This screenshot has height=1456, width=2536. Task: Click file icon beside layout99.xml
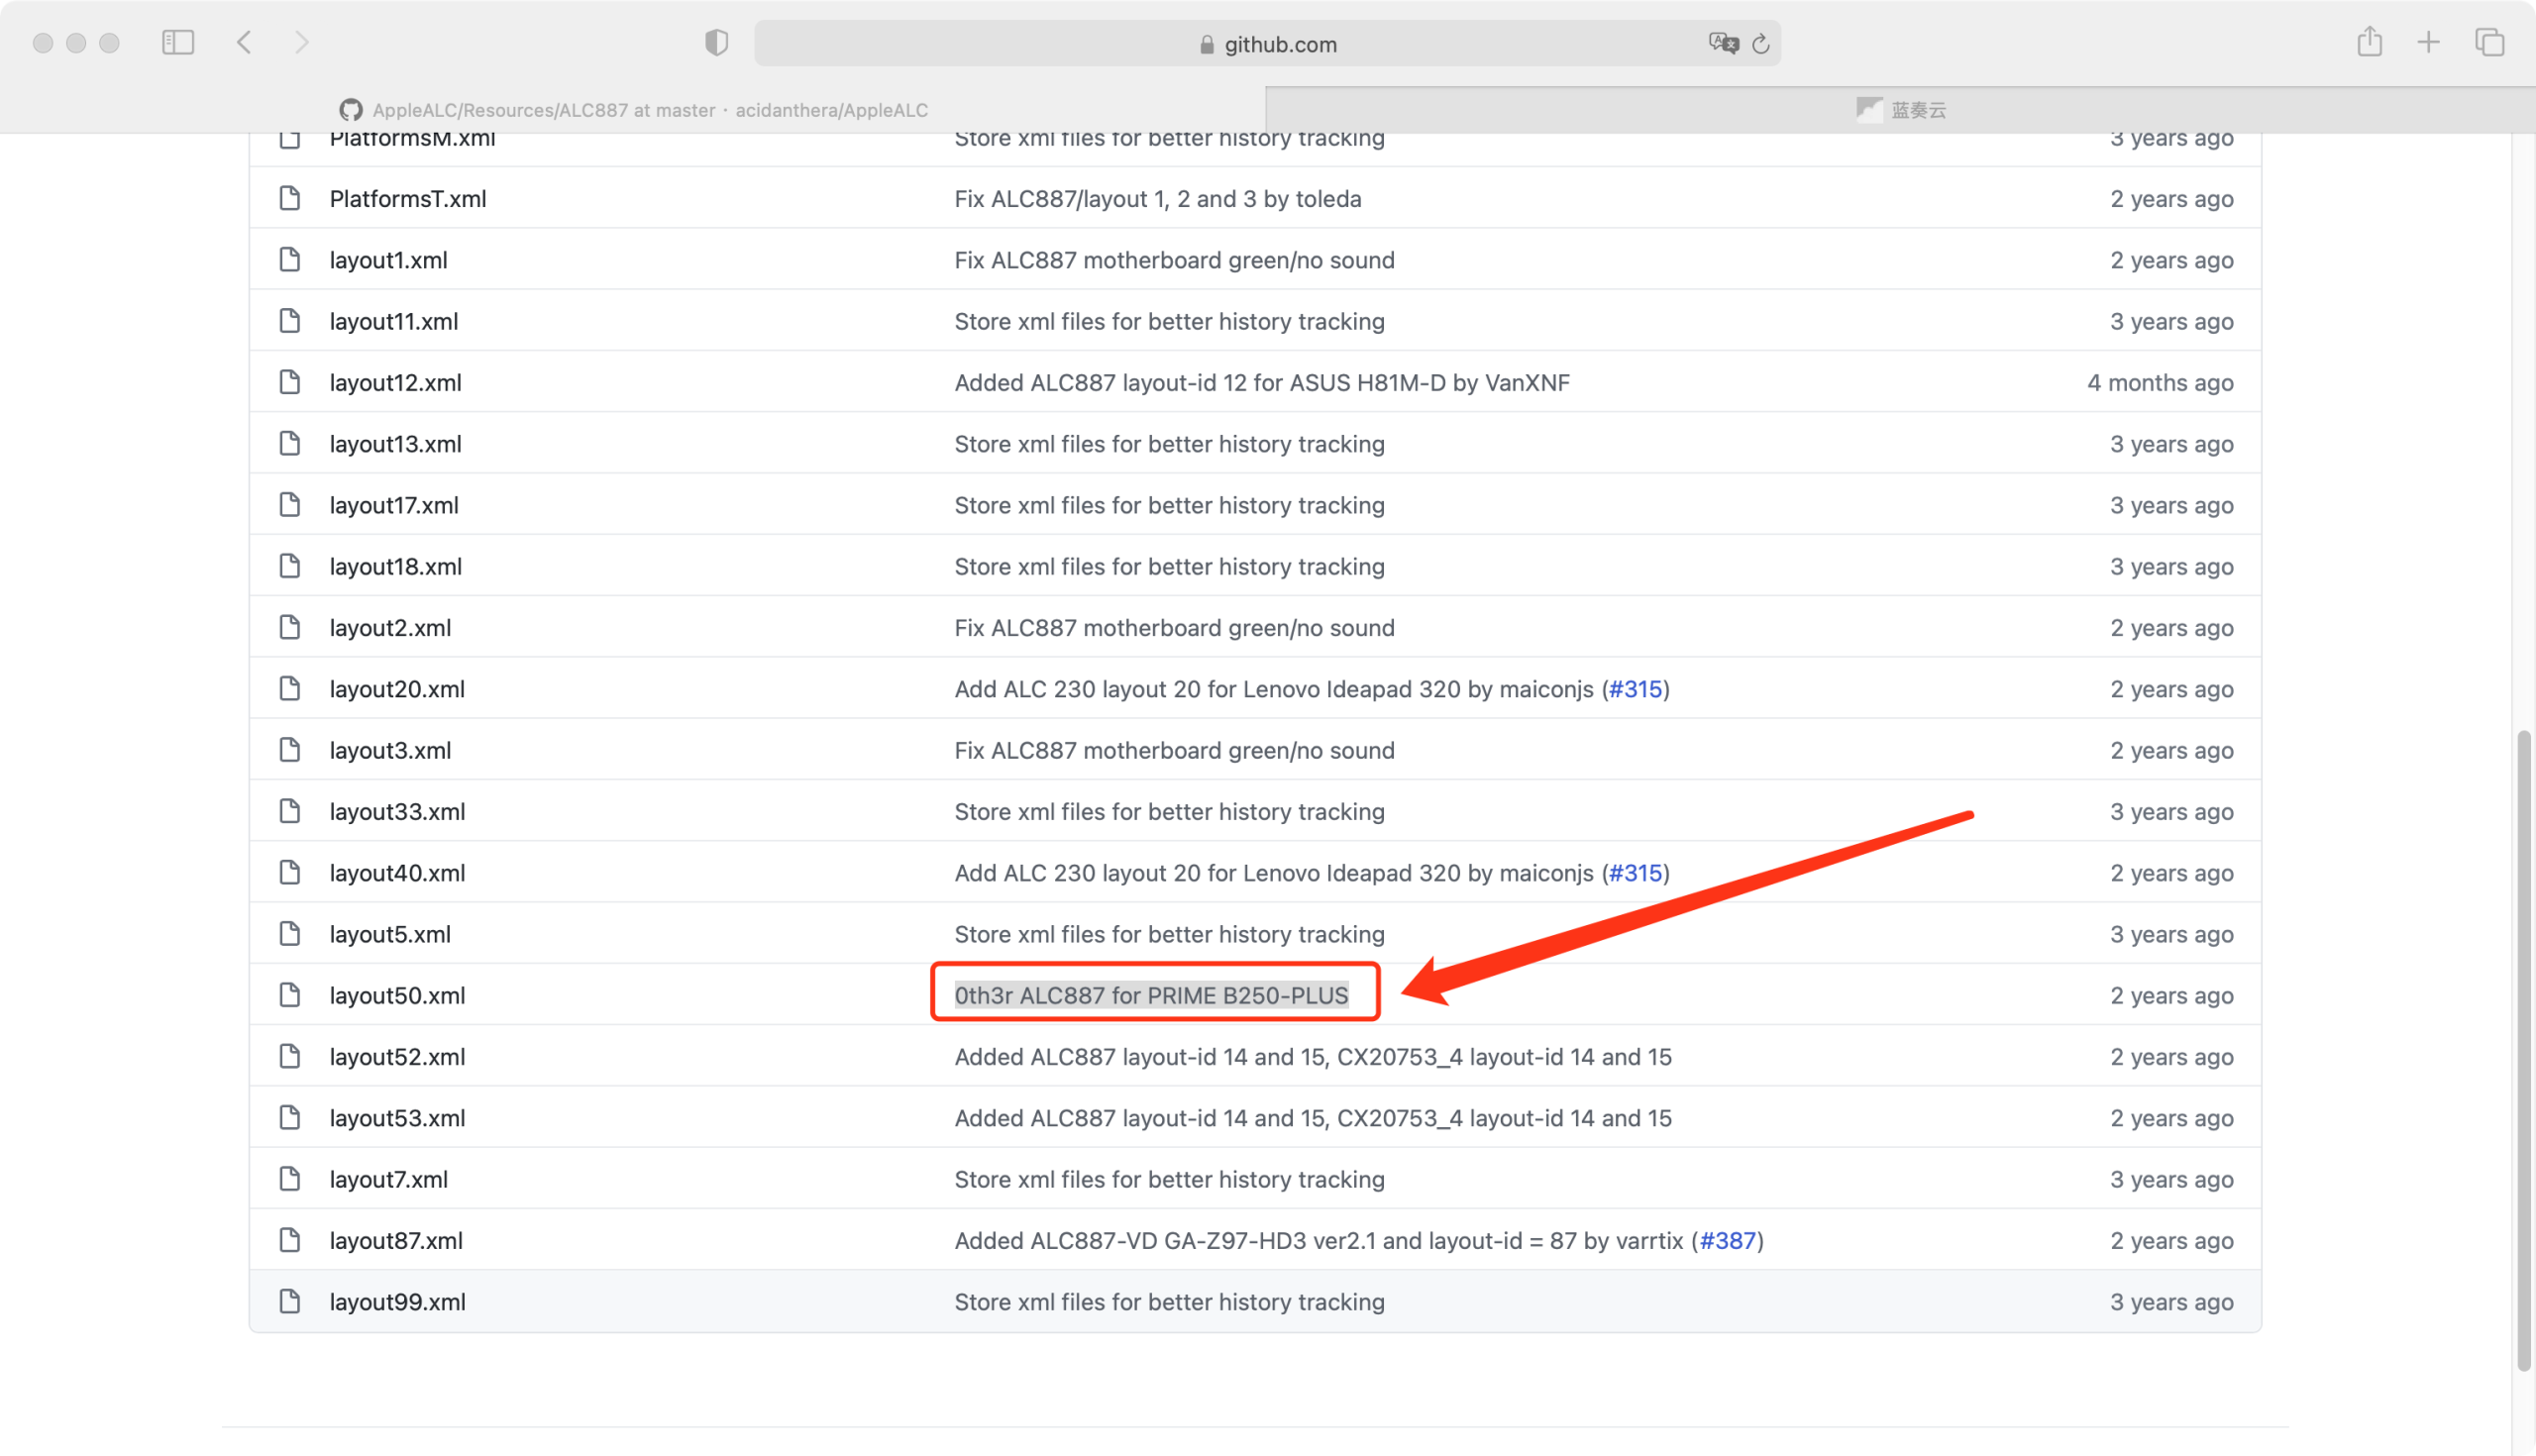coord(290,1302)
